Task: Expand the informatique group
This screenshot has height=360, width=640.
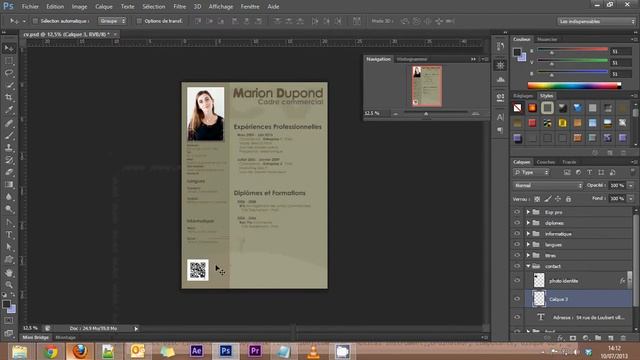Action: (x=528, y=234)
